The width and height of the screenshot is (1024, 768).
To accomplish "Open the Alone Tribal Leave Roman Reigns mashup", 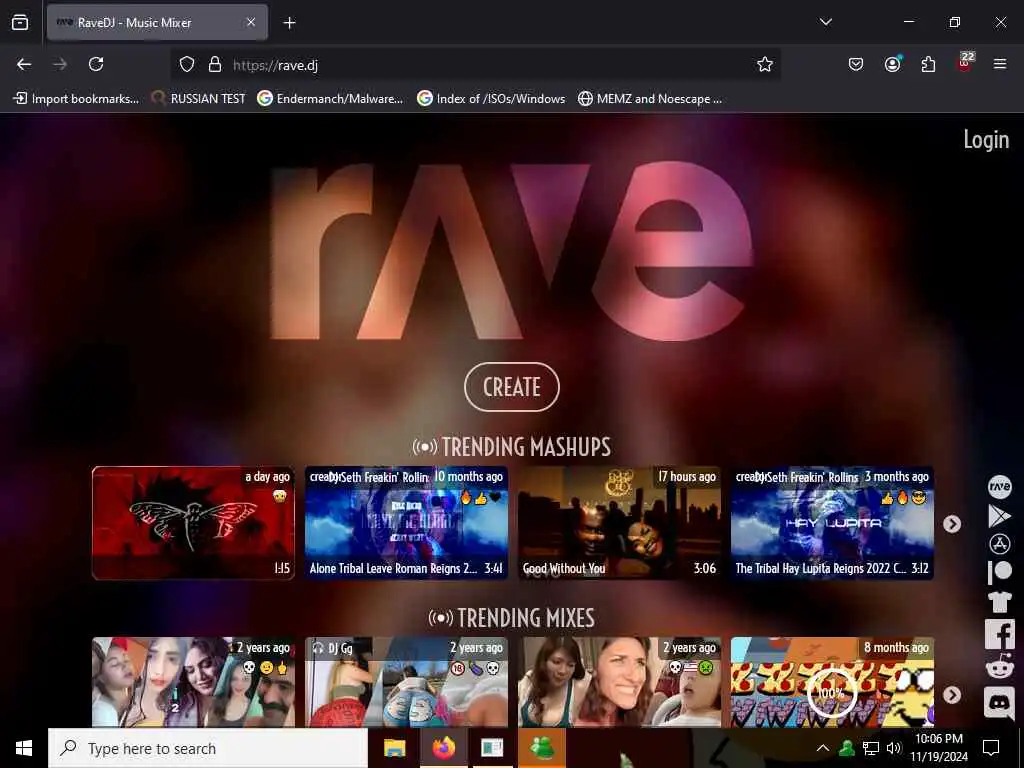I will (x=406, y=522).
